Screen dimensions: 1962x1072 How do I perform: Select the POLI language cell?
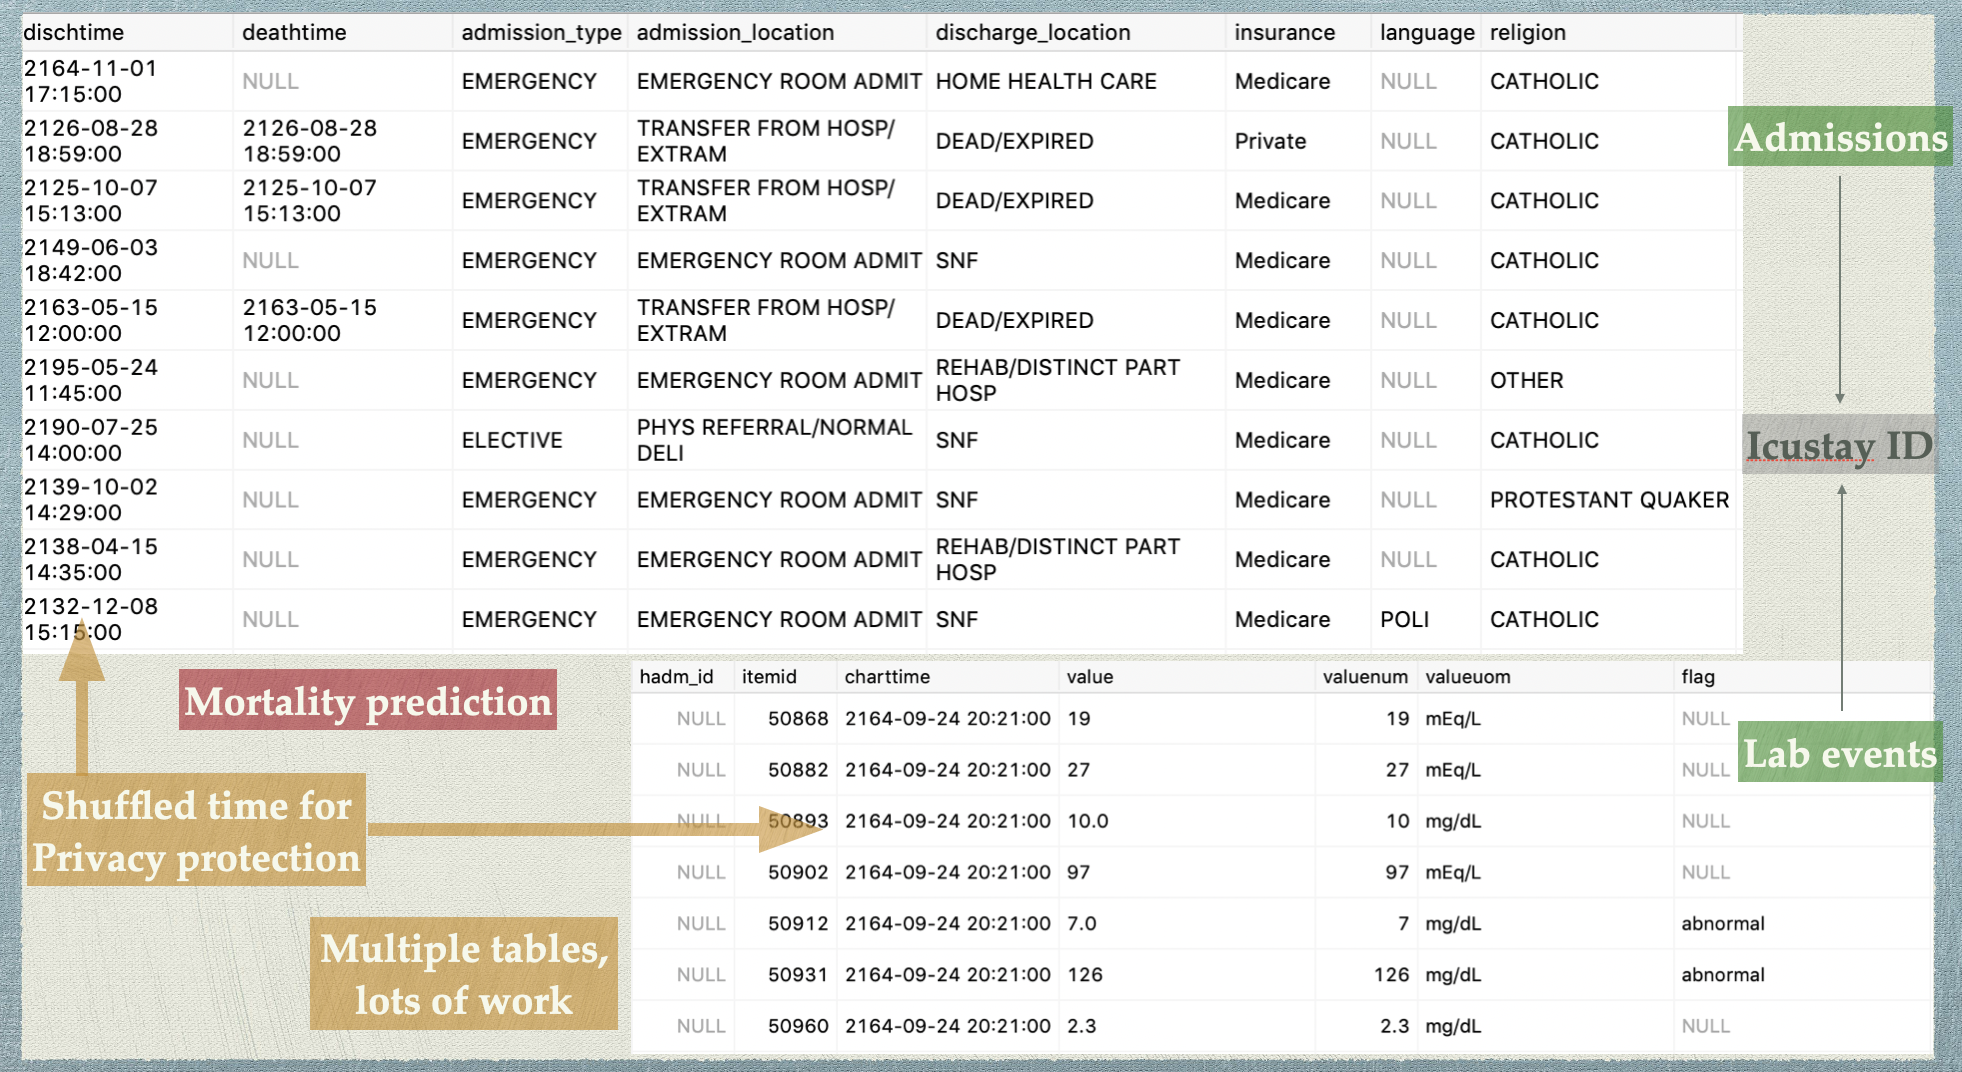pos(1404,620)
